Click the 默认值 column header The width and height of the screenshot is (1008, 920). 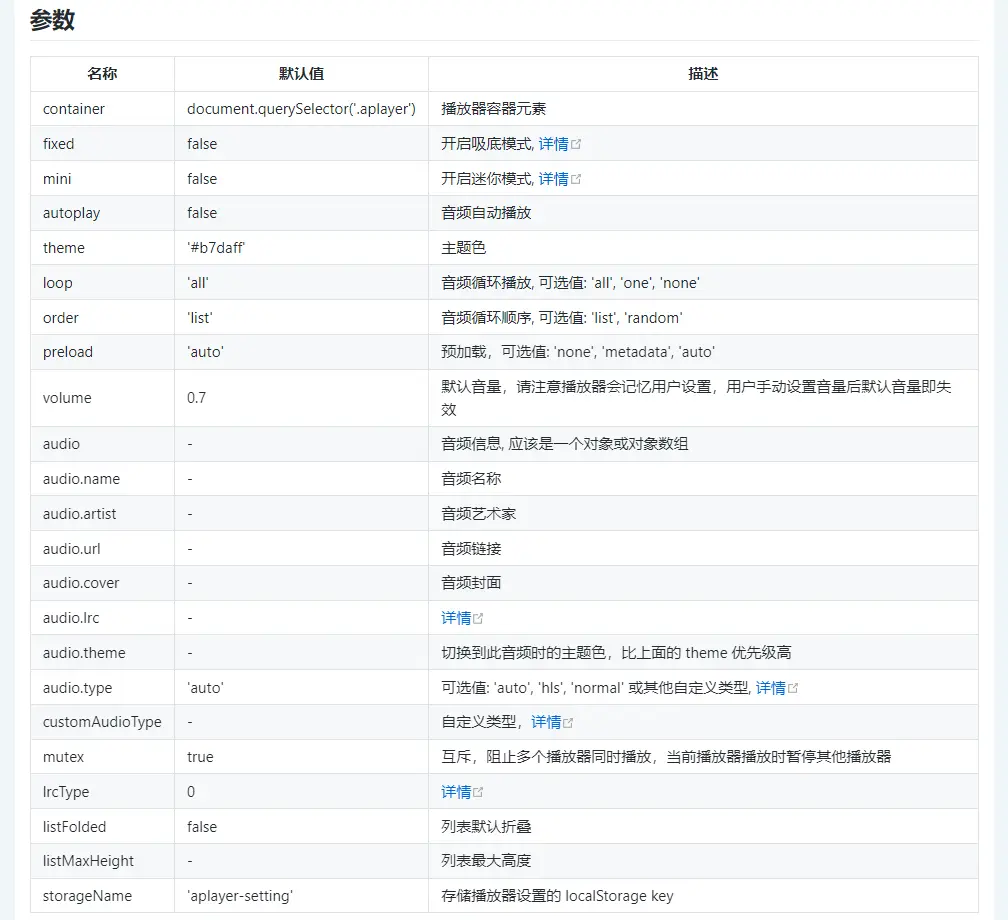tap(301, 74)
